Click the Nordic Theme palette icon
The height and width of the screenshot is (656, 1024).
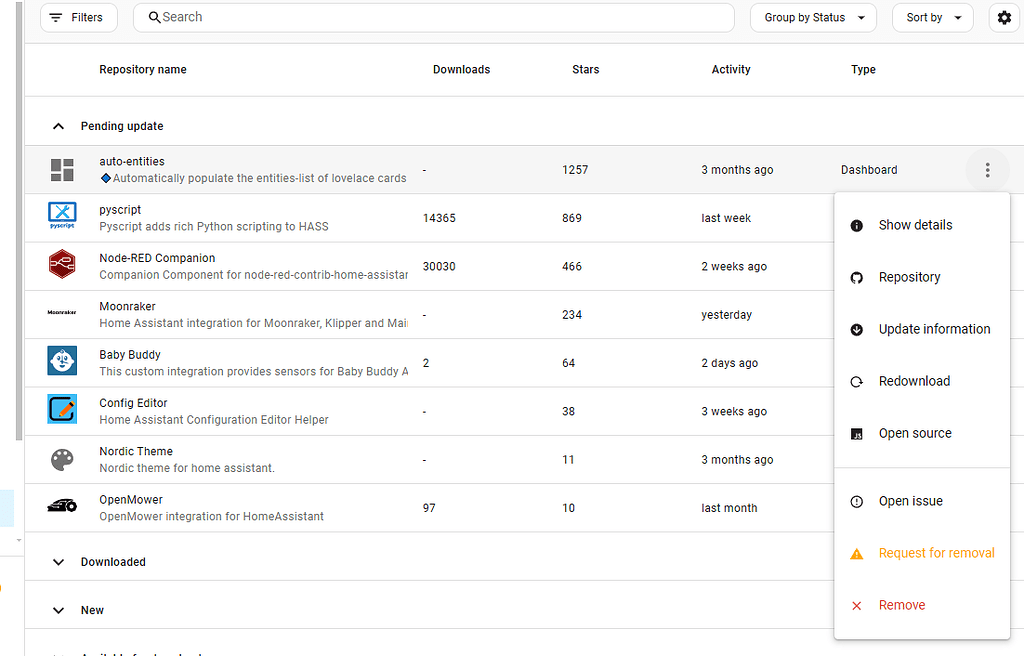[x=62, y=459]
